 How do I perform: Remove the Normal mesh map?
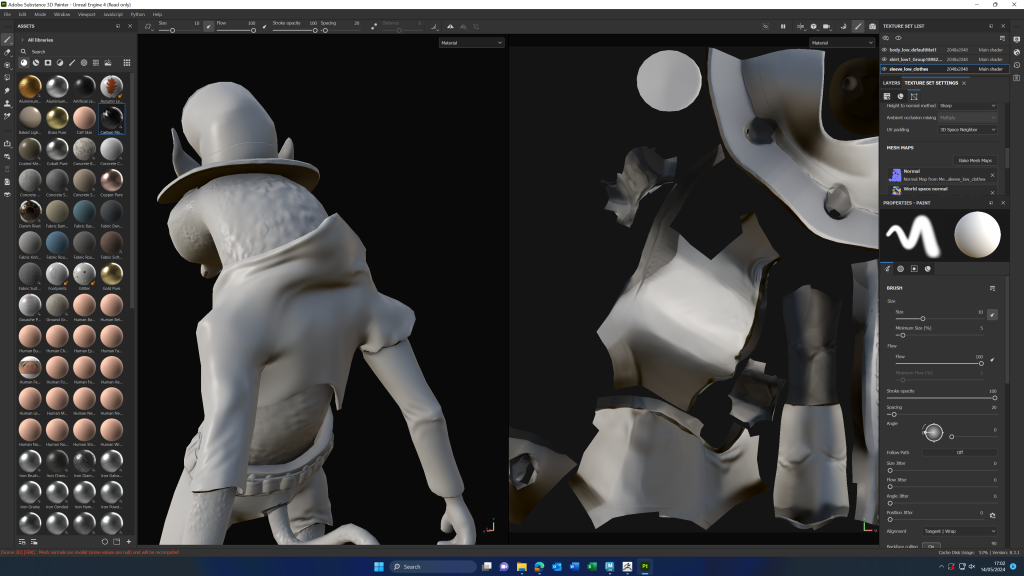992,174
